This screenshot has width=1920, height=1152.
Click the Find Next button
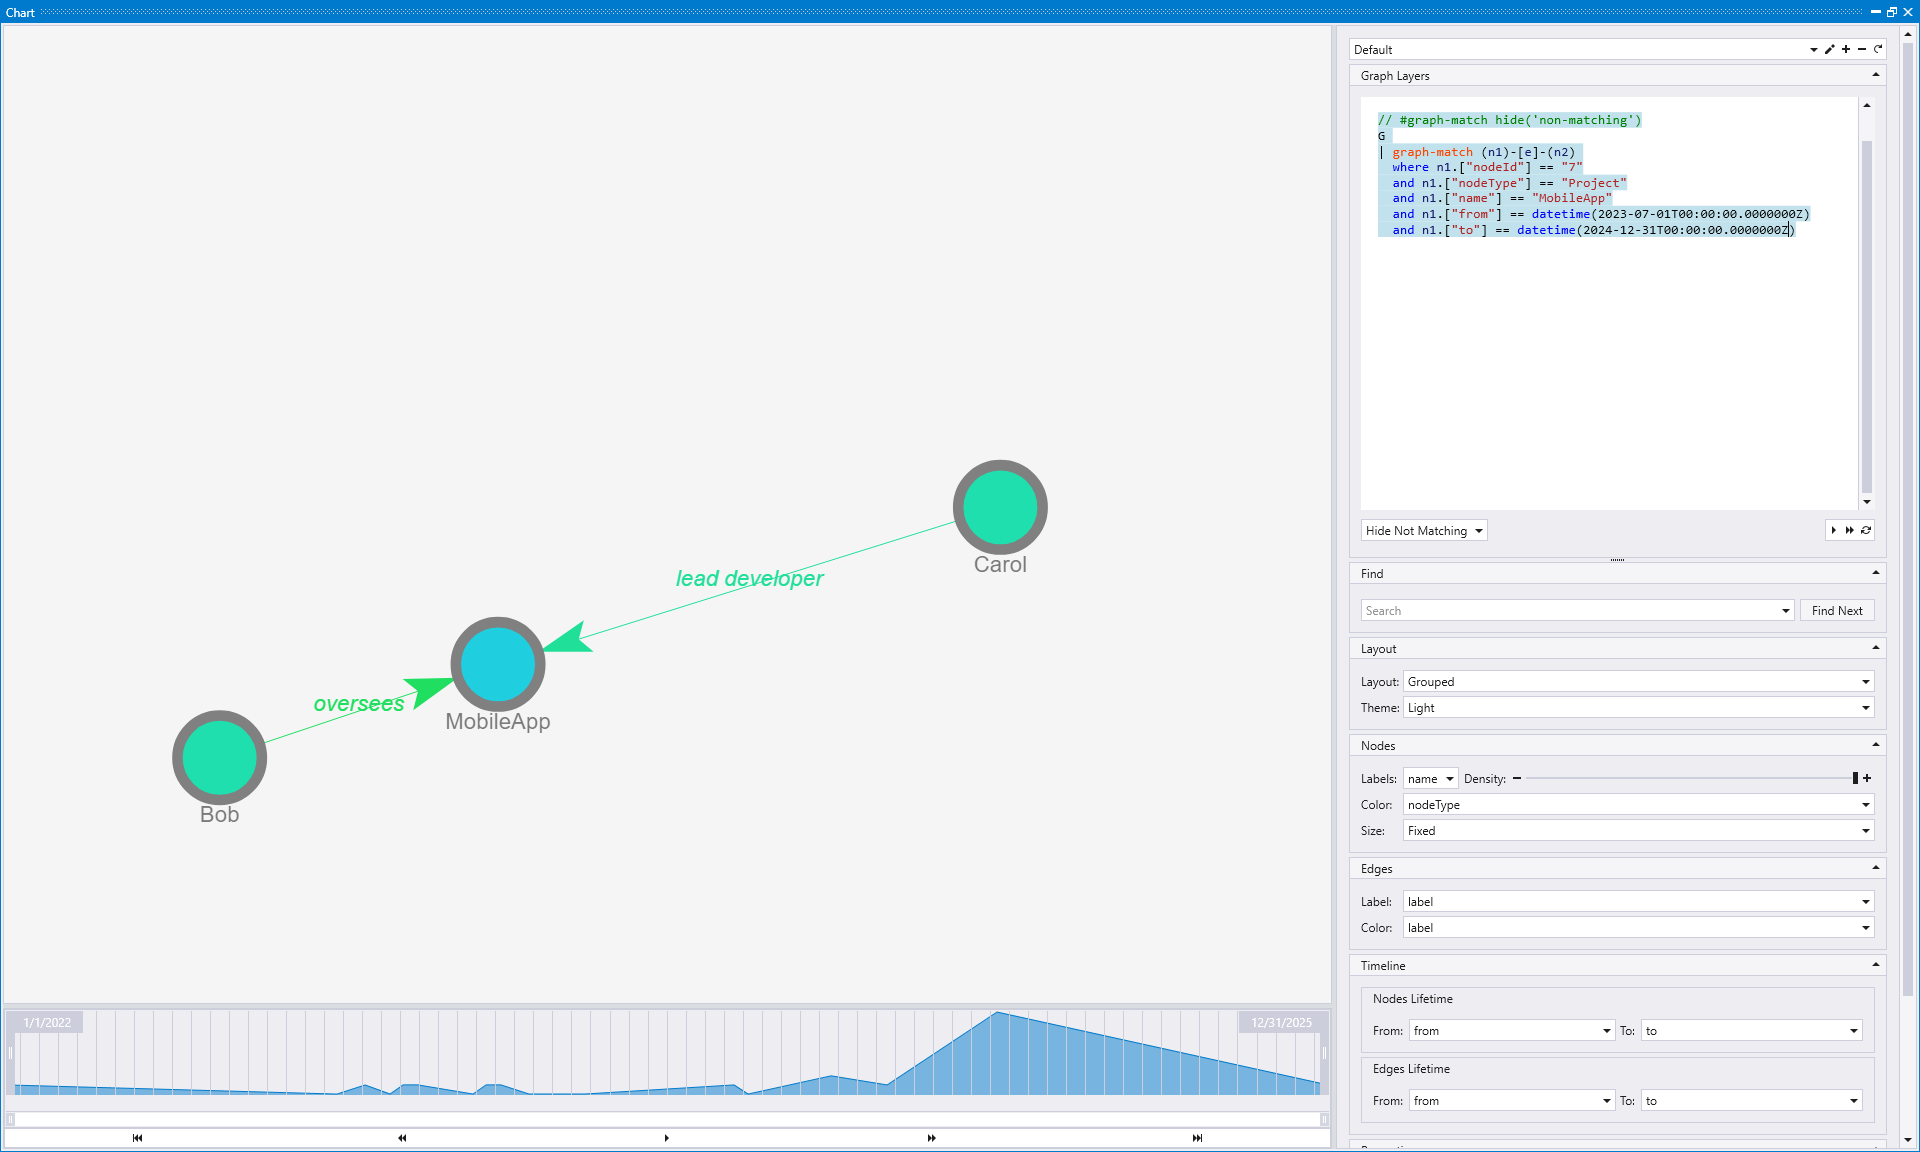tap(1837, 611)
